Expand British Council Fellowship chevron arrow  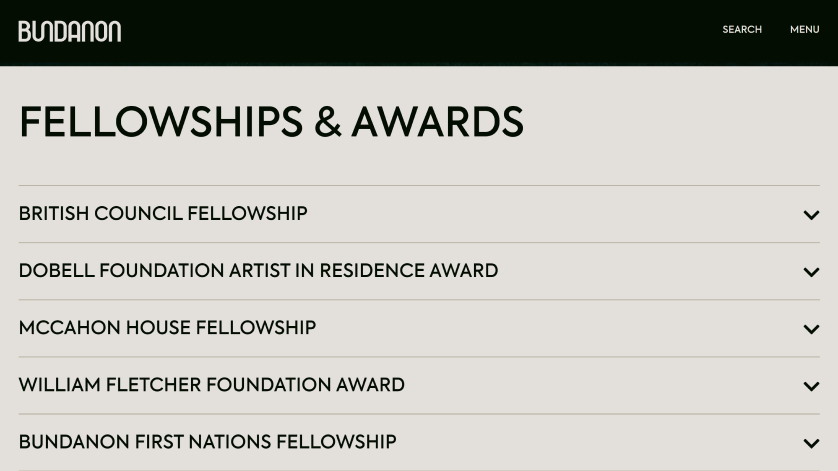[x=811, y=215]
